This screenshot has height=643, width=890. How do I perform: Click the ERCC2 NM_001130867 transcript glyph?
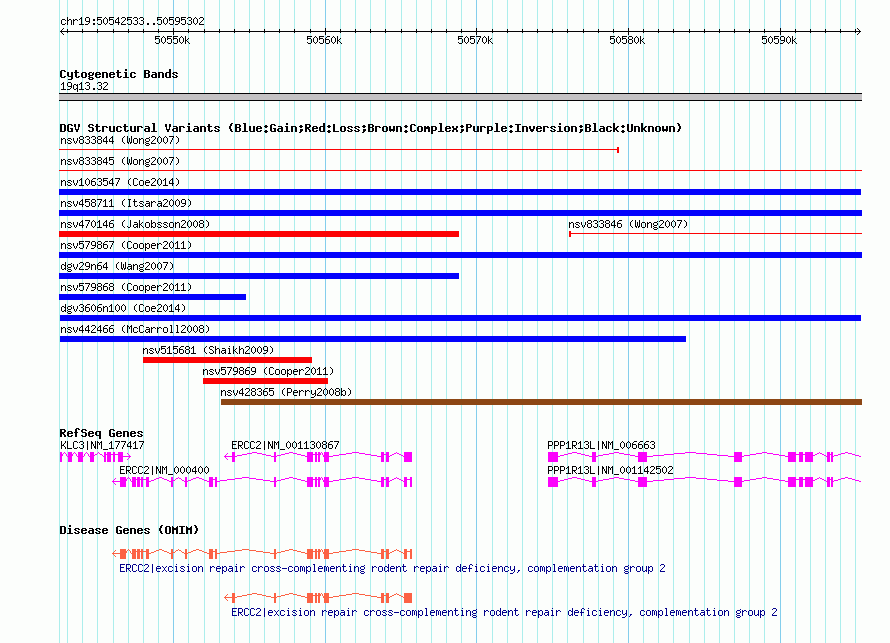[318, 457]
